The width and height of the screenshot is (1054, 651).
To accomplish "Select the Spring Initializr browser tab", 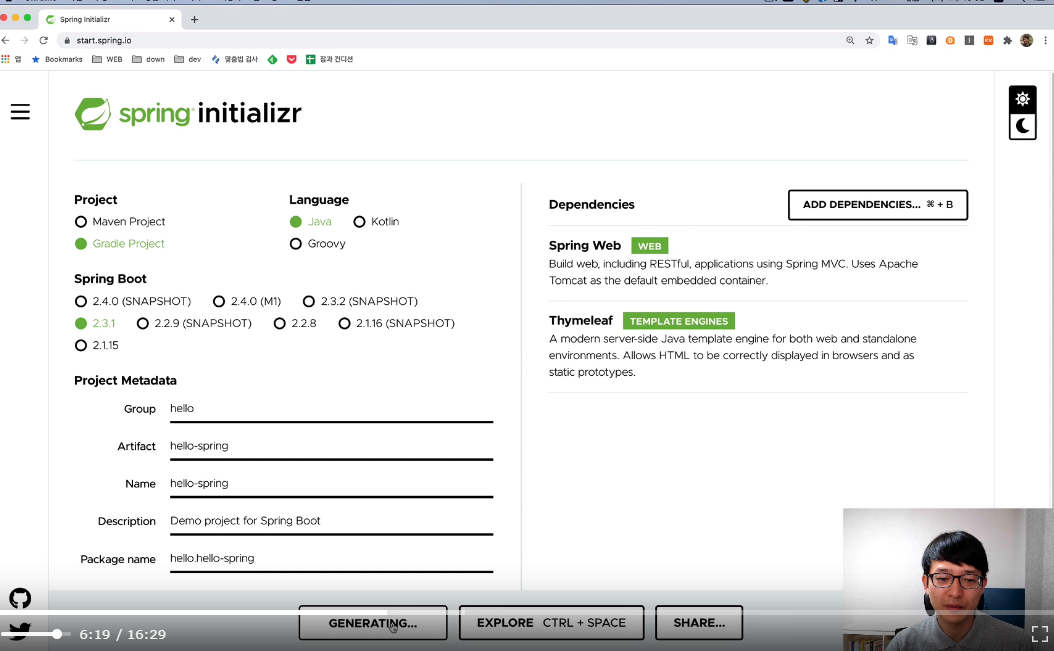I will tap(108, 20).
